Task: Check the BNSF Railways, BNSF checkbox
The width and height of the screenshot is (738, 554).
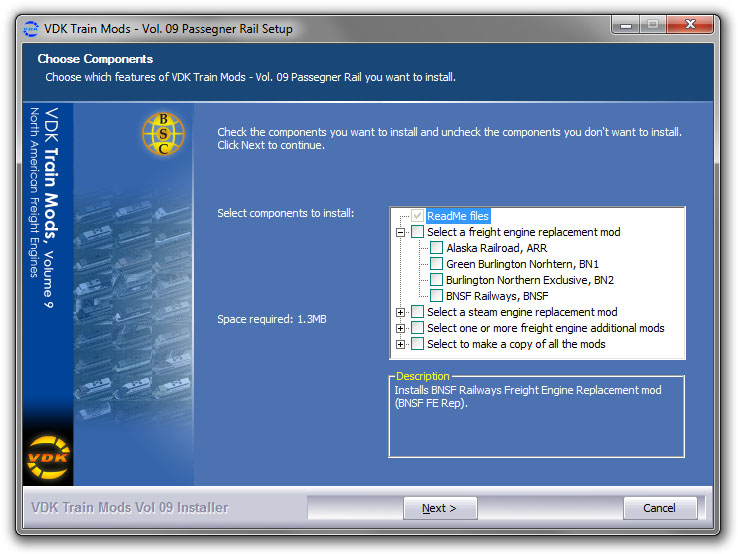Action: point(436,296)
